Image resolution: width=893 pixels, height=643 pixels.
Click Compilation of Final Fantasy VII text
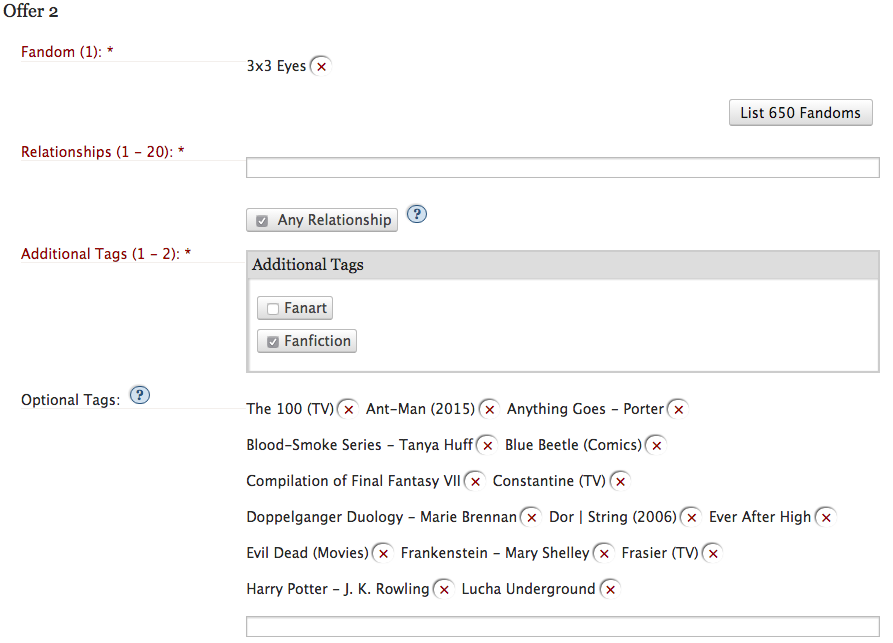(x=353, y=481)
